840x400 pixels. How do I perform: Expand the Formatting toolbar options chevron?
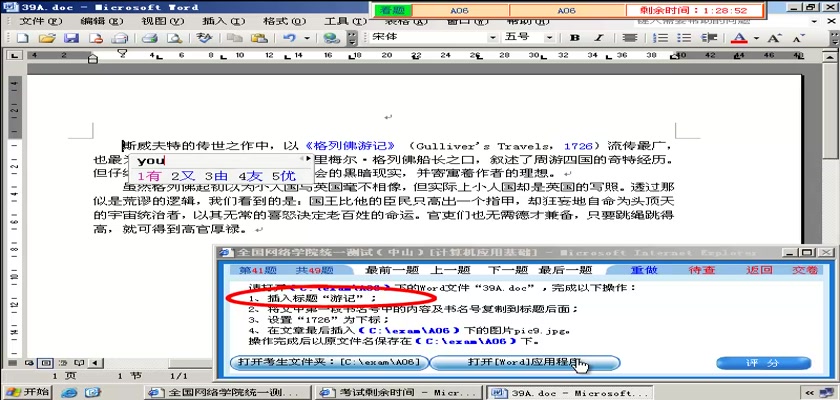tap(835, 38)
